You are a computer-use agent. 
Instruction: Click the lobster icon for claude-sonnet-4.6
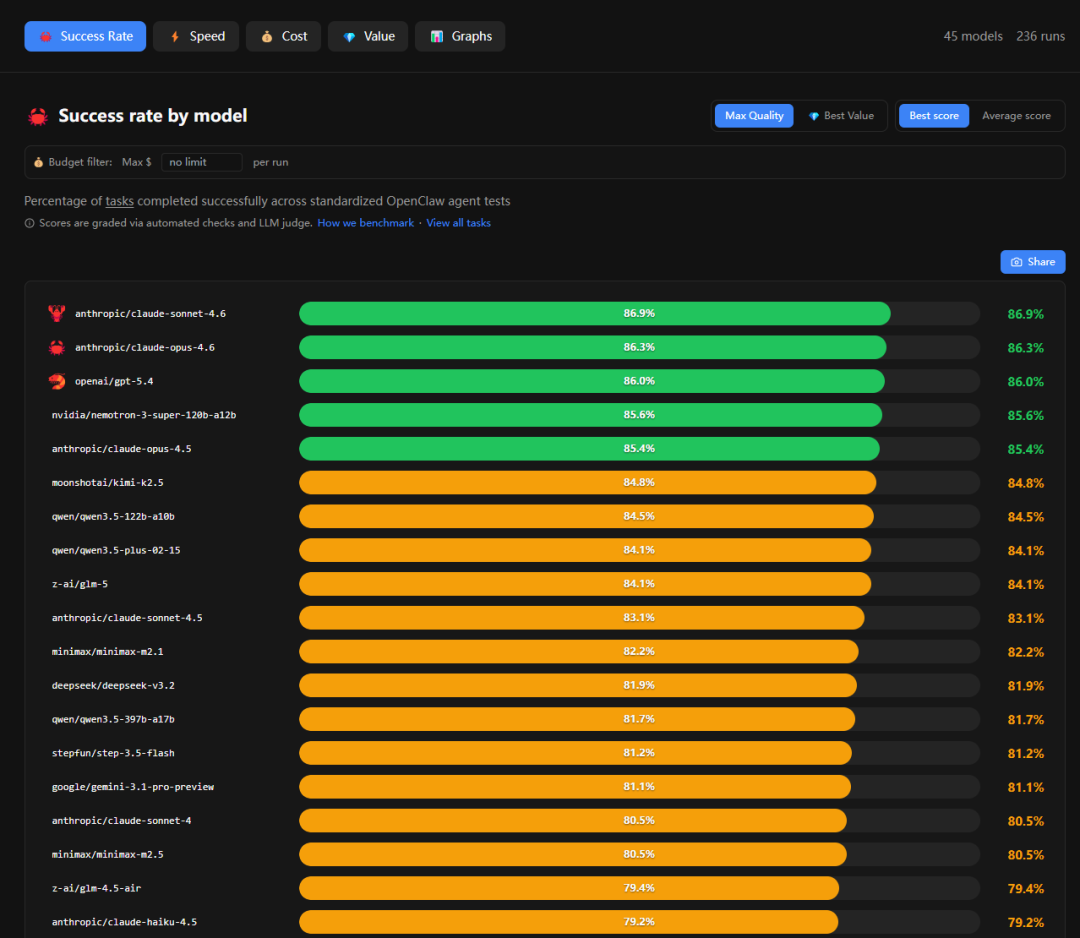coord(56,313)
